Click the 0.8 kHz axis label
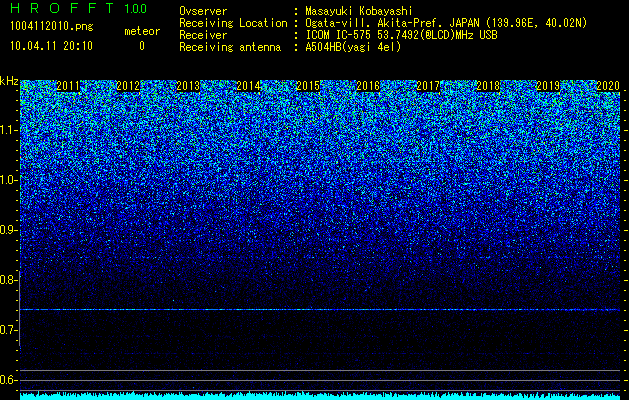The height and width of the screenshot is (400, 629). pos(8,280)
